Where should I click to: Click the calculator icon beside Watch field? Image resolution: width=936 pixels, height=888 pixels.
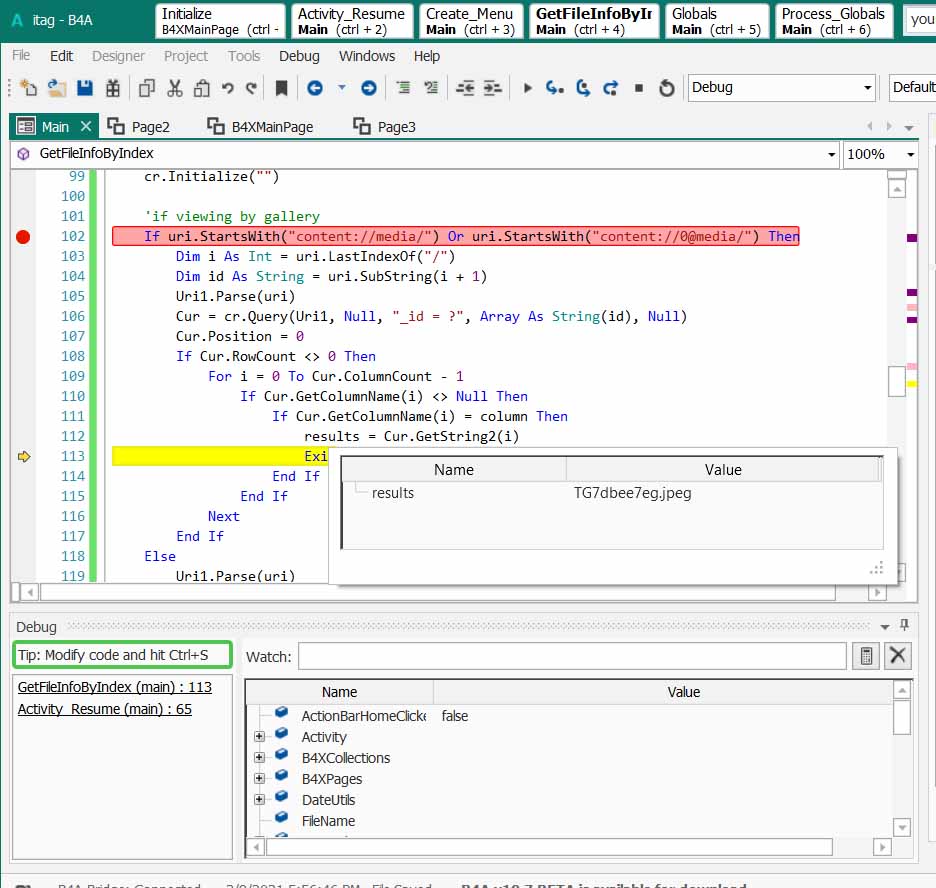pyautogui.click(x=866, y=656)
